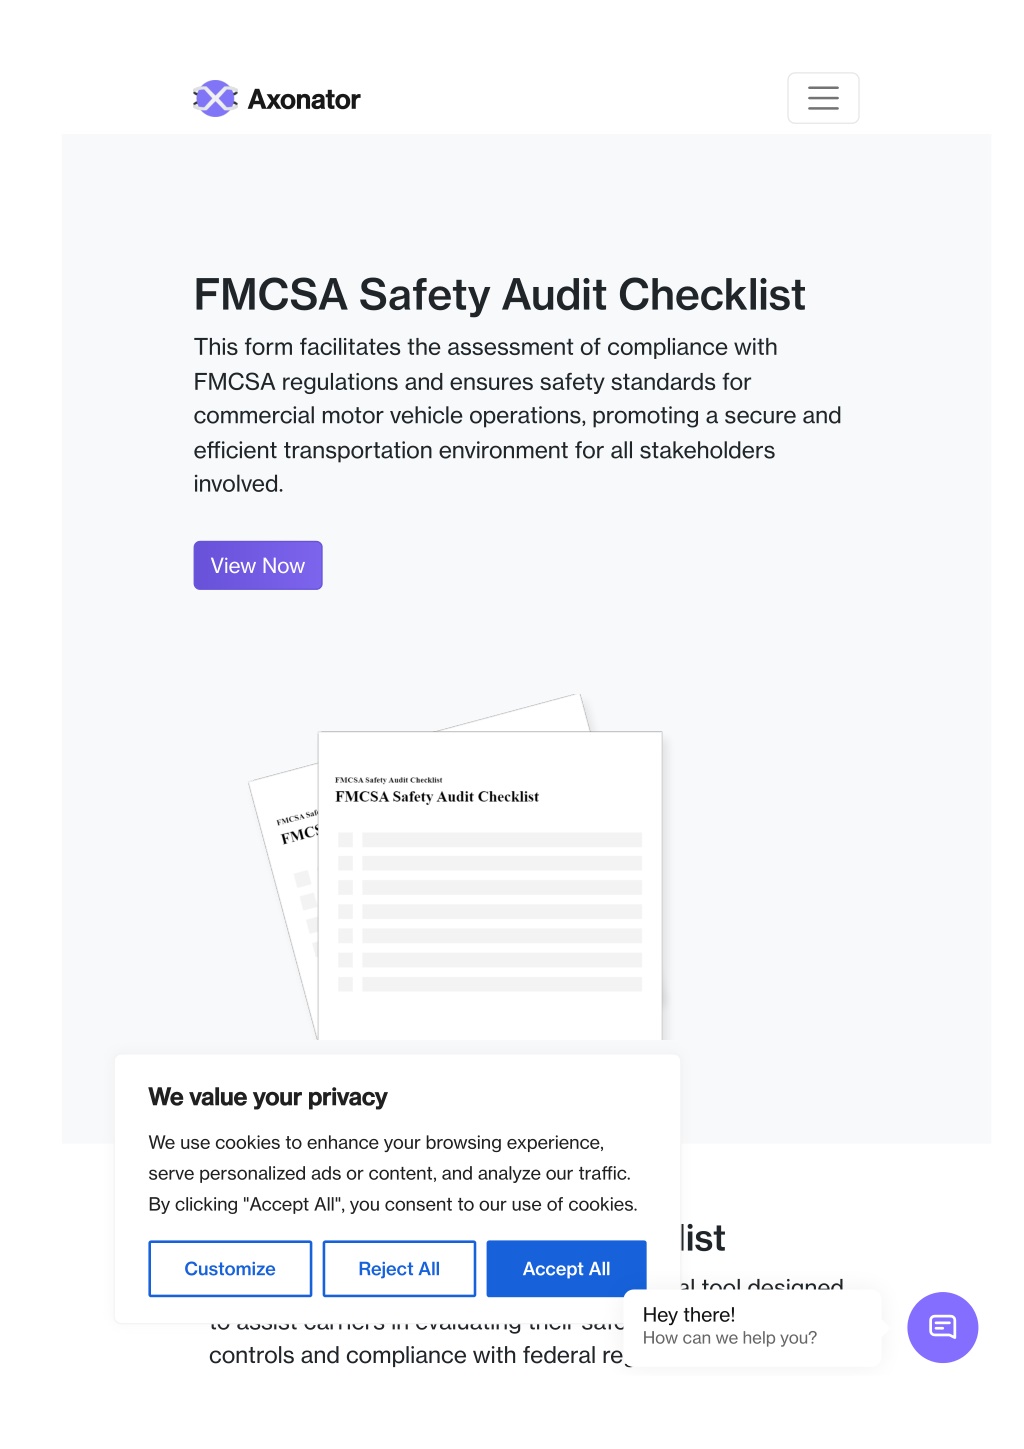The width and height of the screenshot is (1024, 1449).
Task: Click the "How can we help you?" message
Action: click(730, 1338)
